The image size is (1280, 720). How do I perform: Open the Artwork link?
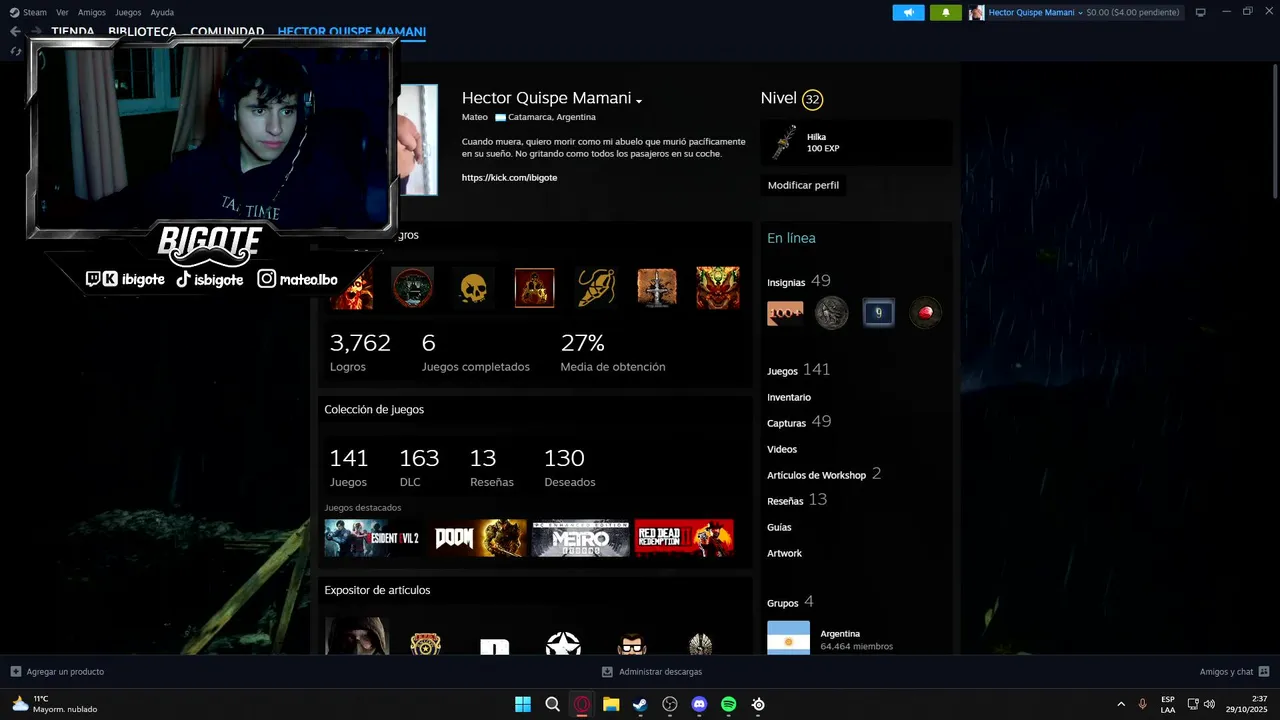click(x=784, y=553)
